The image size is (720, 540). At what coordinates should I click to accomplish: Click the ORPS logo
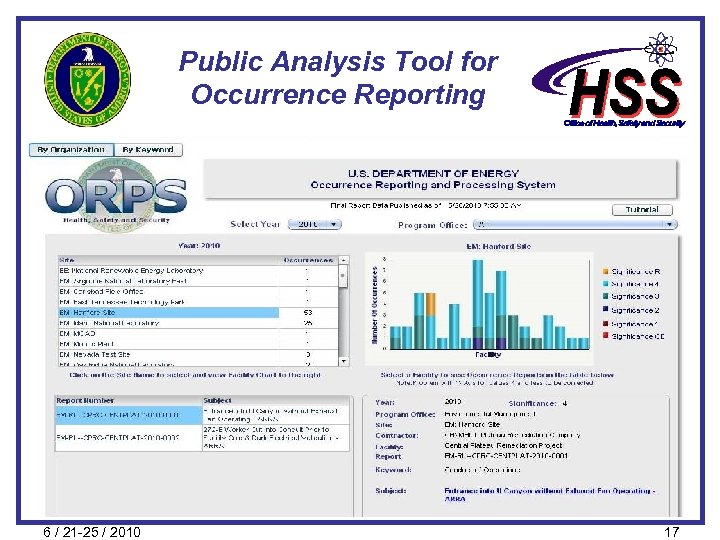pyautogui.click(x=116, y=195)
